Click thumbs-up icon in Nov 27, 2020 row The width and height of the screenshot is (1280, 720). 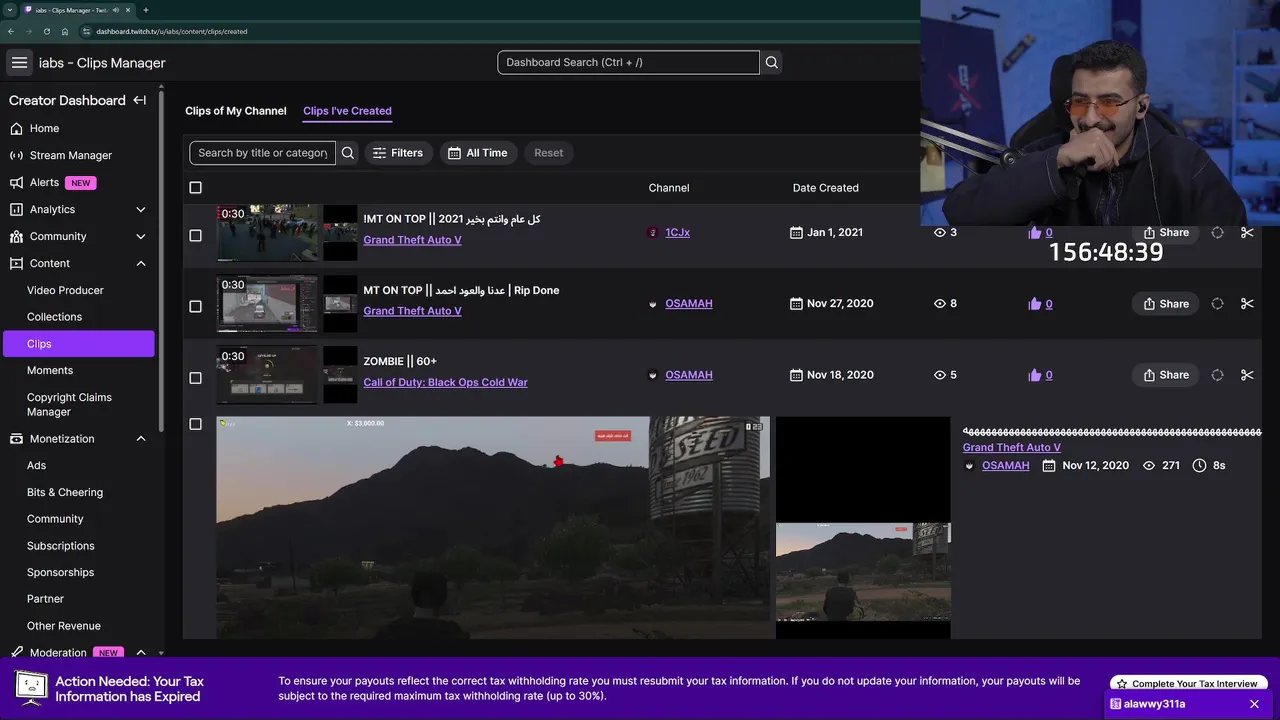click(1035, 303)
